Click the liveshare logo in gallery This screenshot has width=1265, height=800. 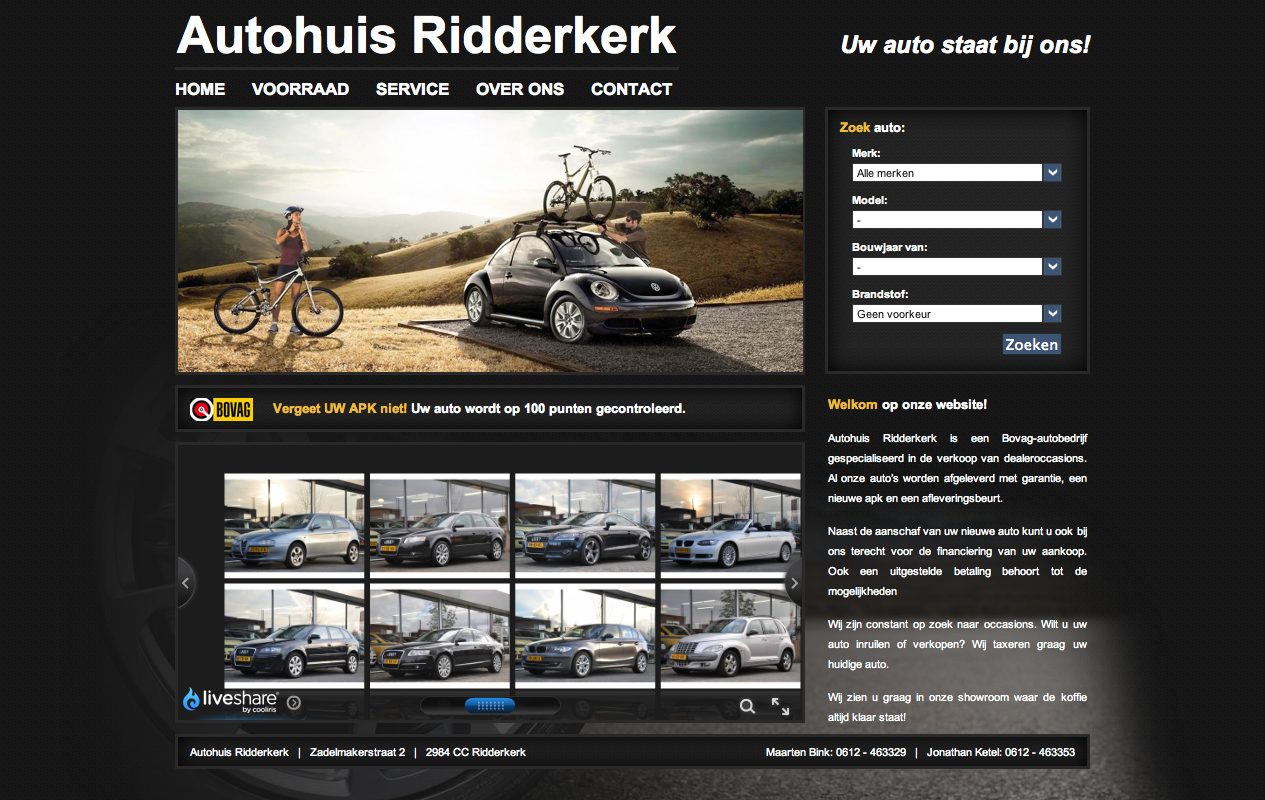(230, 700)
